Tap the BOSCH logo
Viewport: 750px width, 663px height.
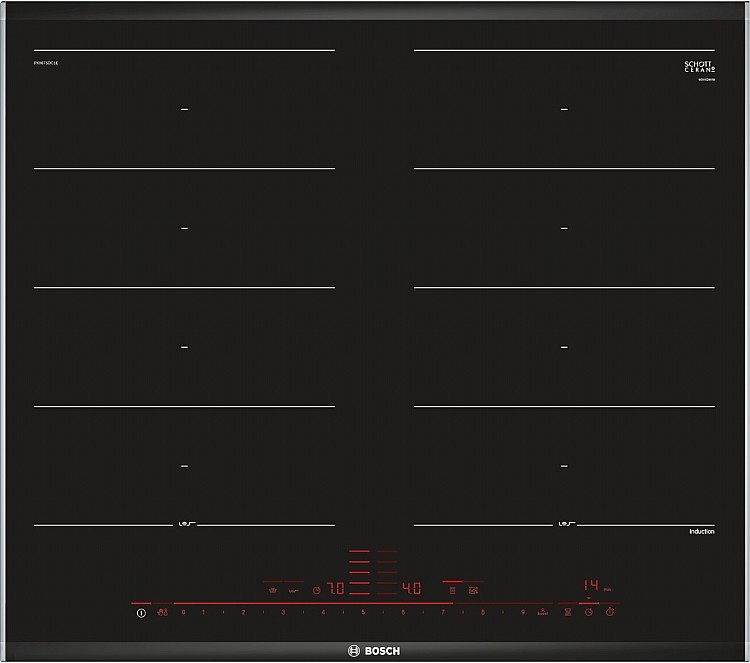click(x=374, y=651)
